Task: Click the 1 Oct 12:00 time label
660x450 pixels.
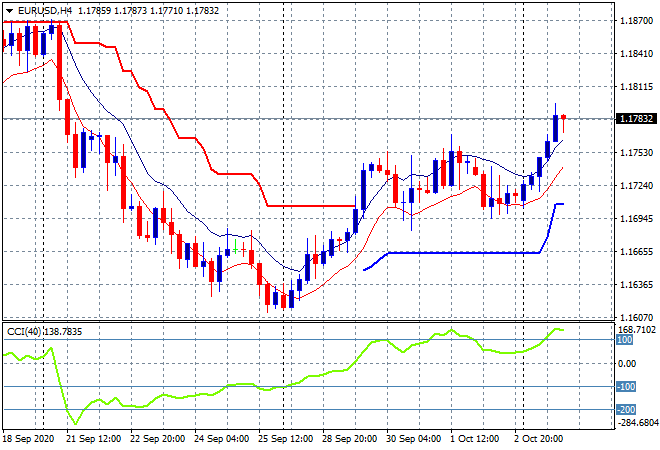Action: point(474,439)
